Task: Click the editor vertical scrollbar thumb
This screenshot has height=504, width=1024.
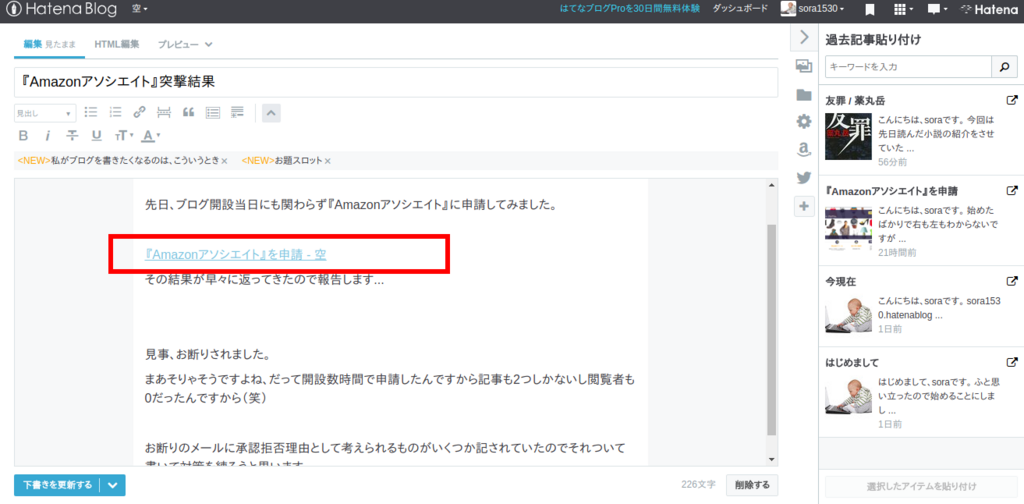Action: [x=771, y=330]
